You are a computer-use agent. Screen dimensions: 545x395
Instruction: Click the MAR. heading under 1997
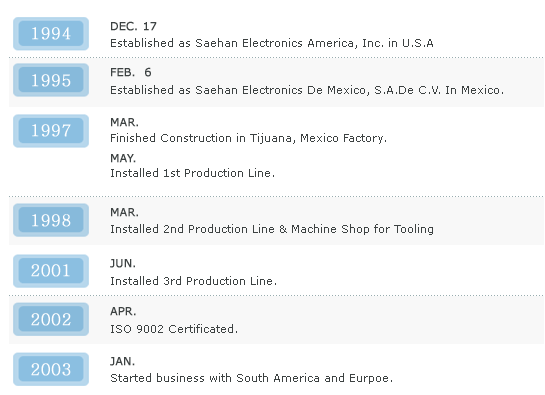click(124, 122)
